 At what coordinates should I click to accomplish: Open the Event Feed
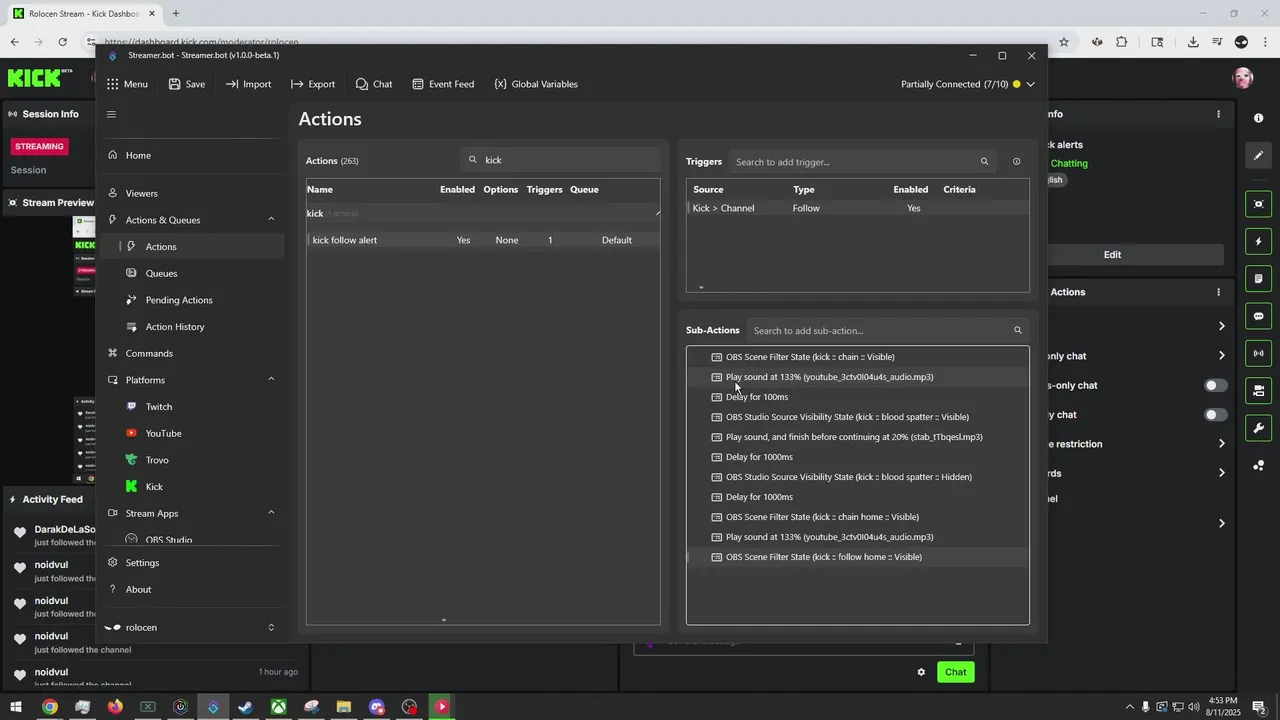point(443,84)
